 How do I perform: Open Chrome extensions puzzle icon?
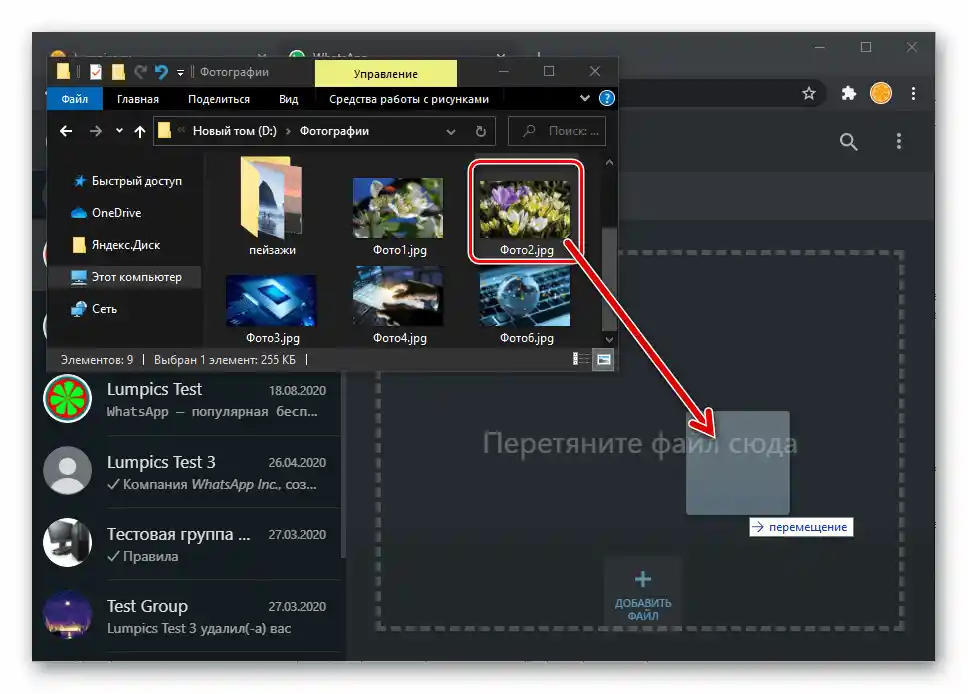tap(849, 93)
